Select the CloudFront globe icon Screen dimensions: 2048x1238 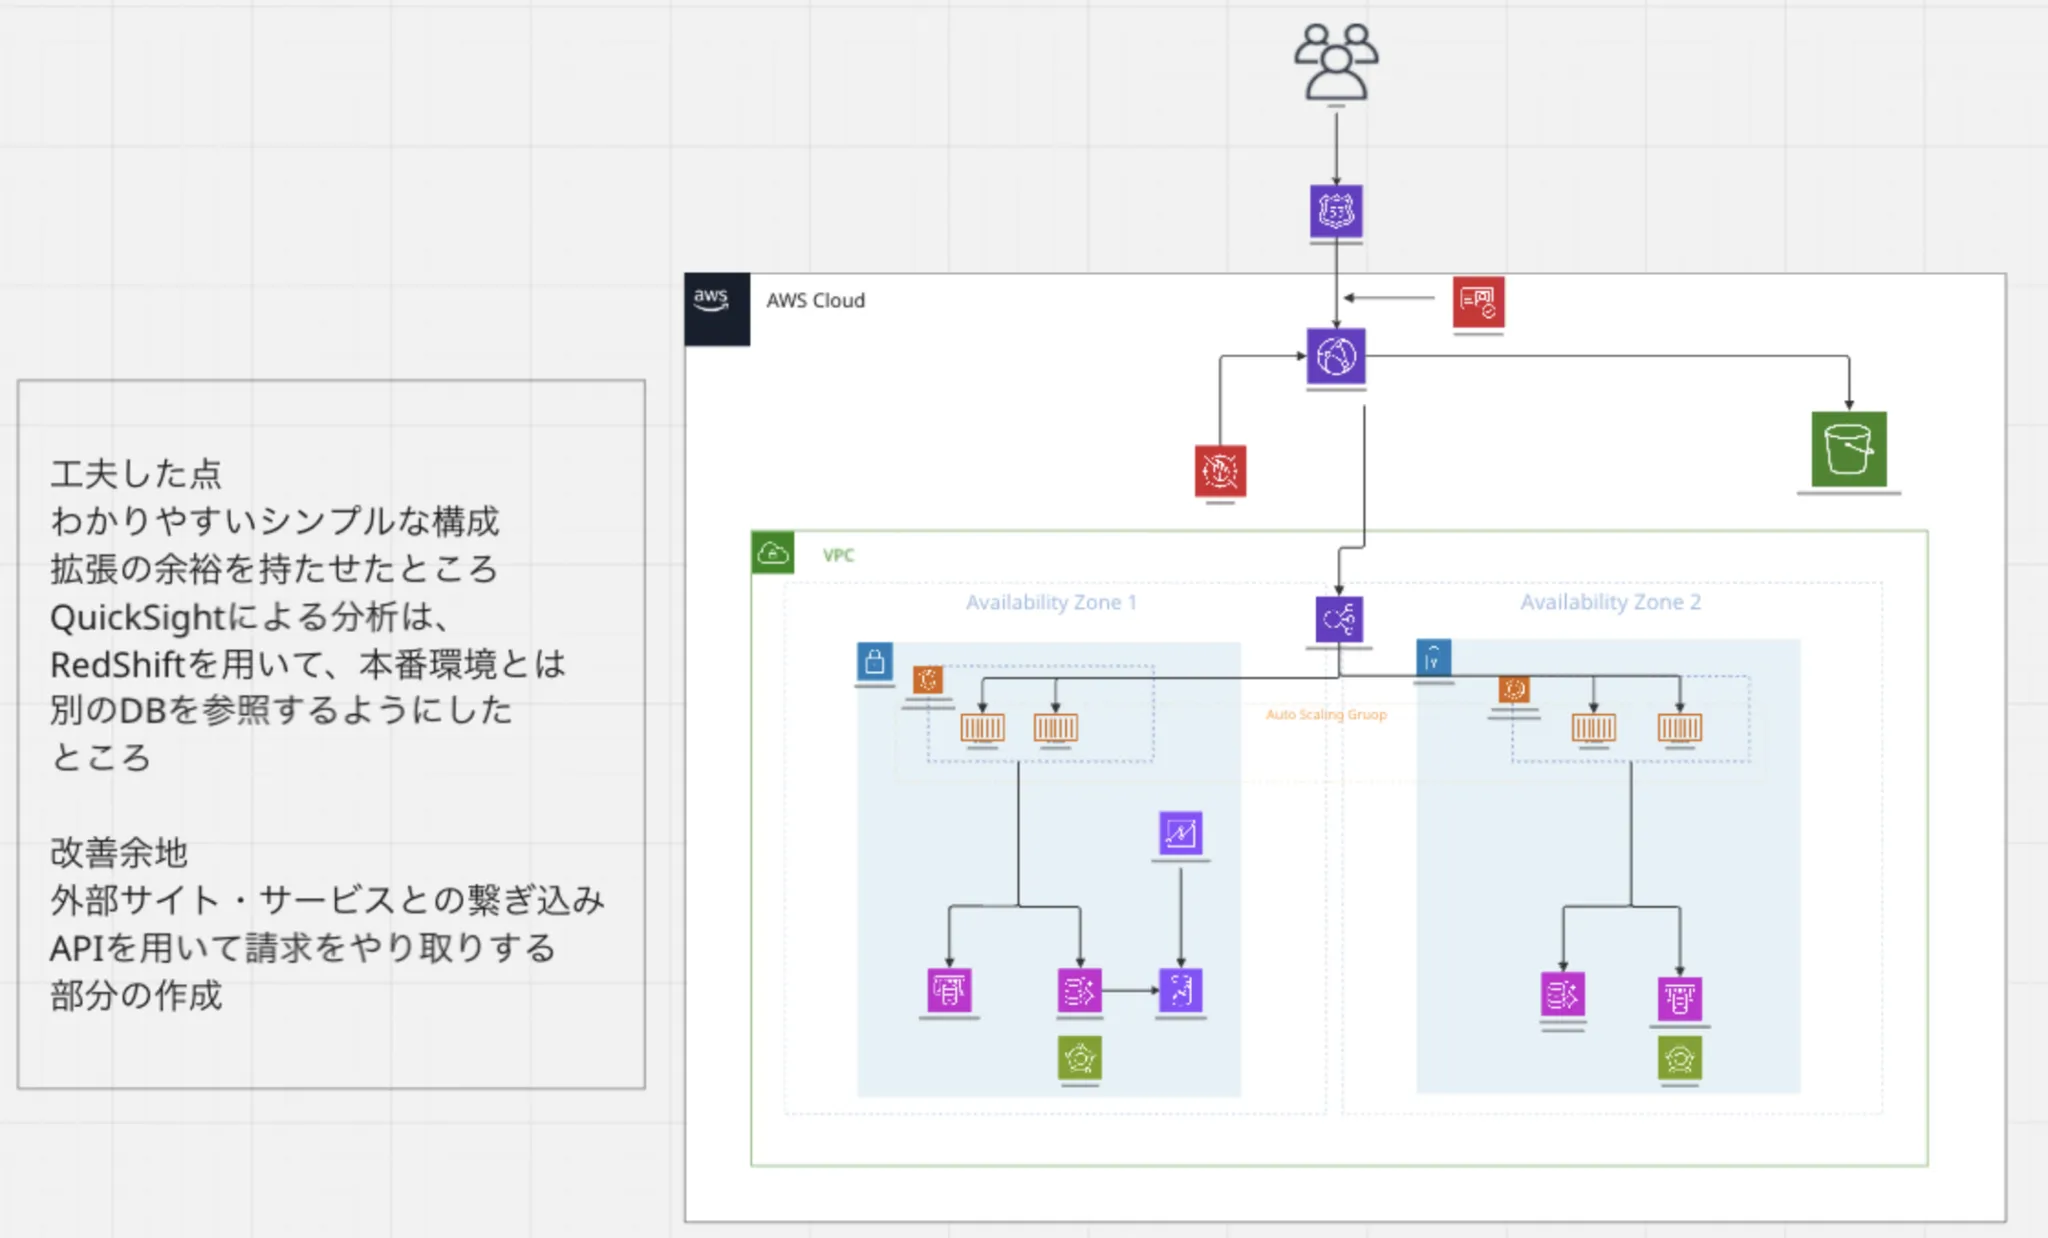pyautogui.click(x=1336, y=356)
